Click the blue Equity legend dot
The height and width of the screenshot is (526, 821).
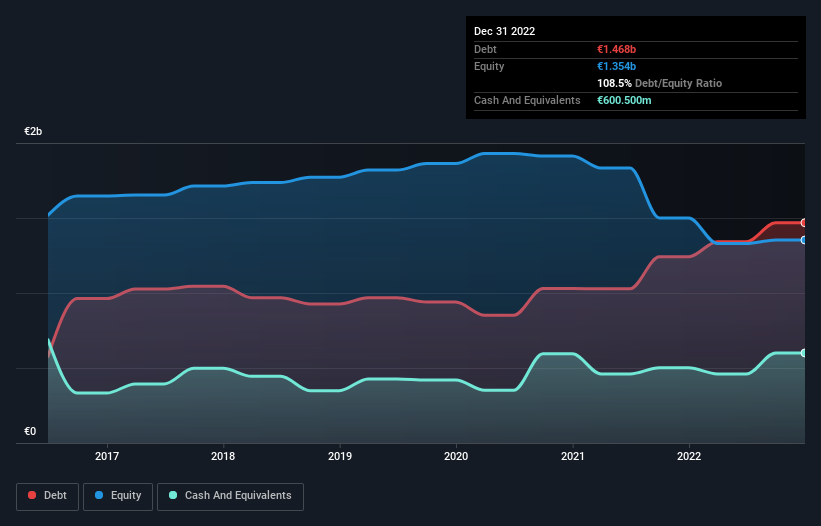click(99, 495)
